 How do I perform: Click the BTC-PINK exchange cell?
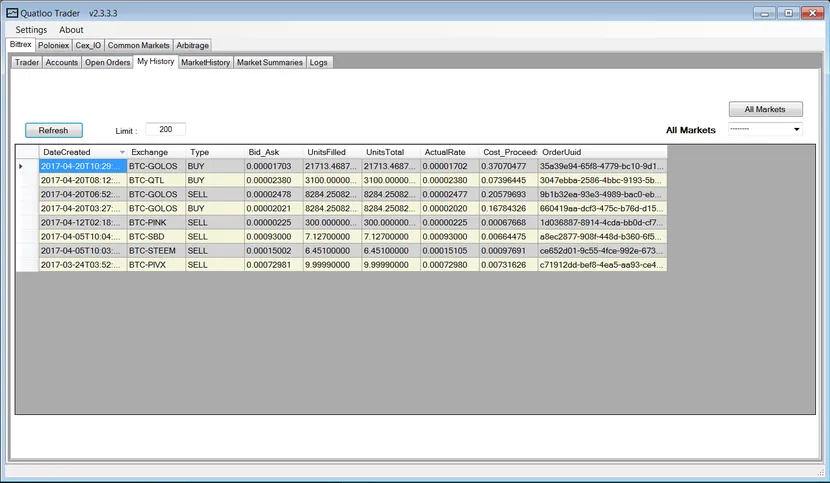click(x=156, y=223)
